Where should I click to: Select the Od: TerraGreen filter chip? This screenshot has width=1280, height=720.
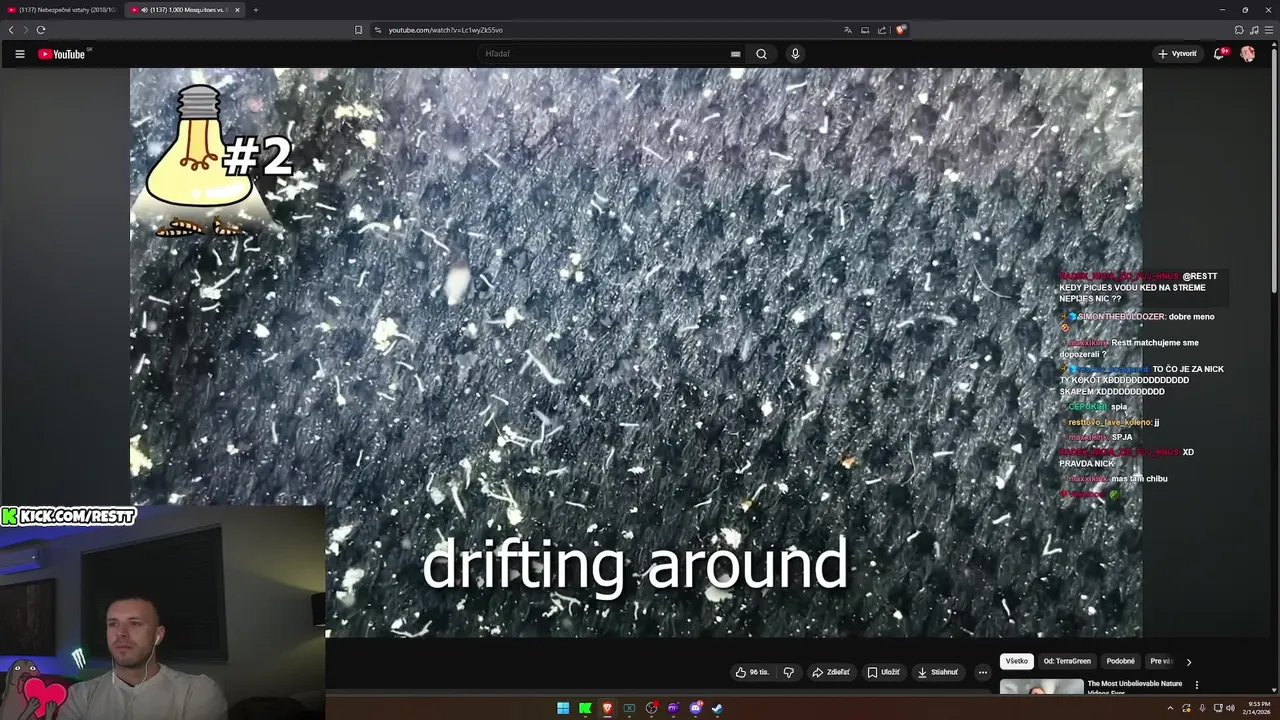pyautogui.click(x=1067, y=661)
